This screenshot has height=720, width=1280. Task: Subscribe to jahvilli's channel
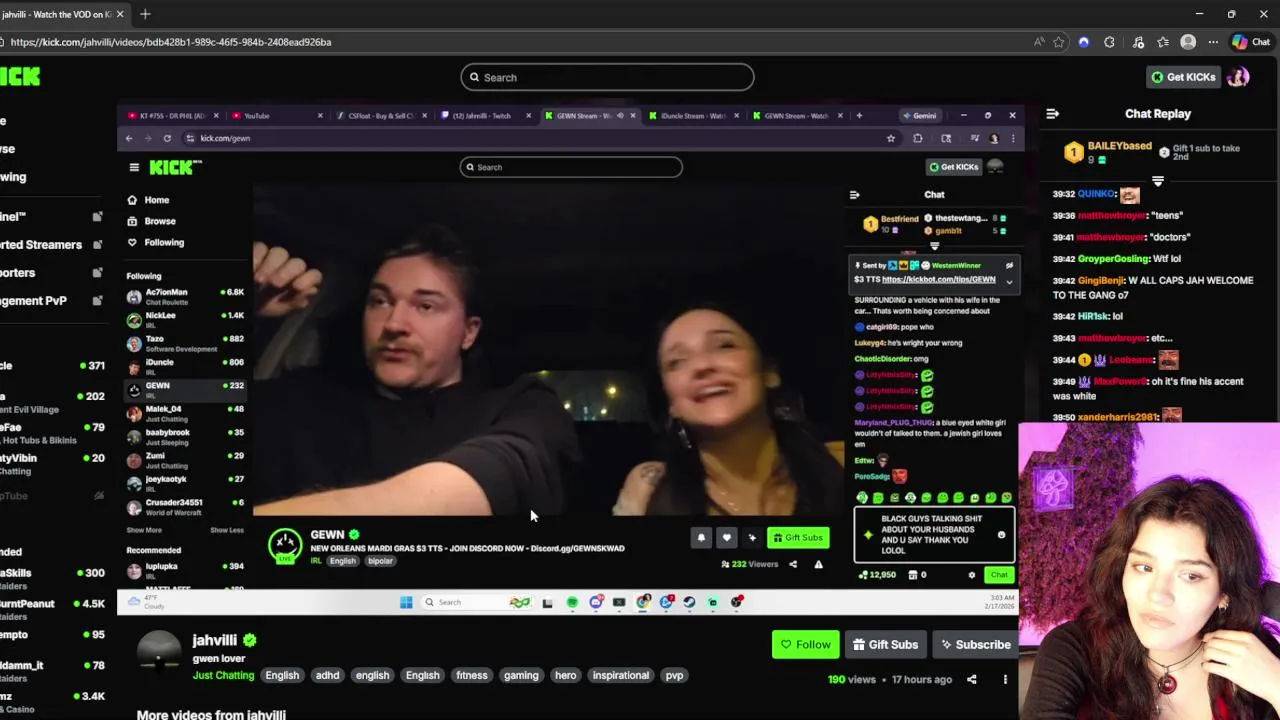[x=975, y=645]
